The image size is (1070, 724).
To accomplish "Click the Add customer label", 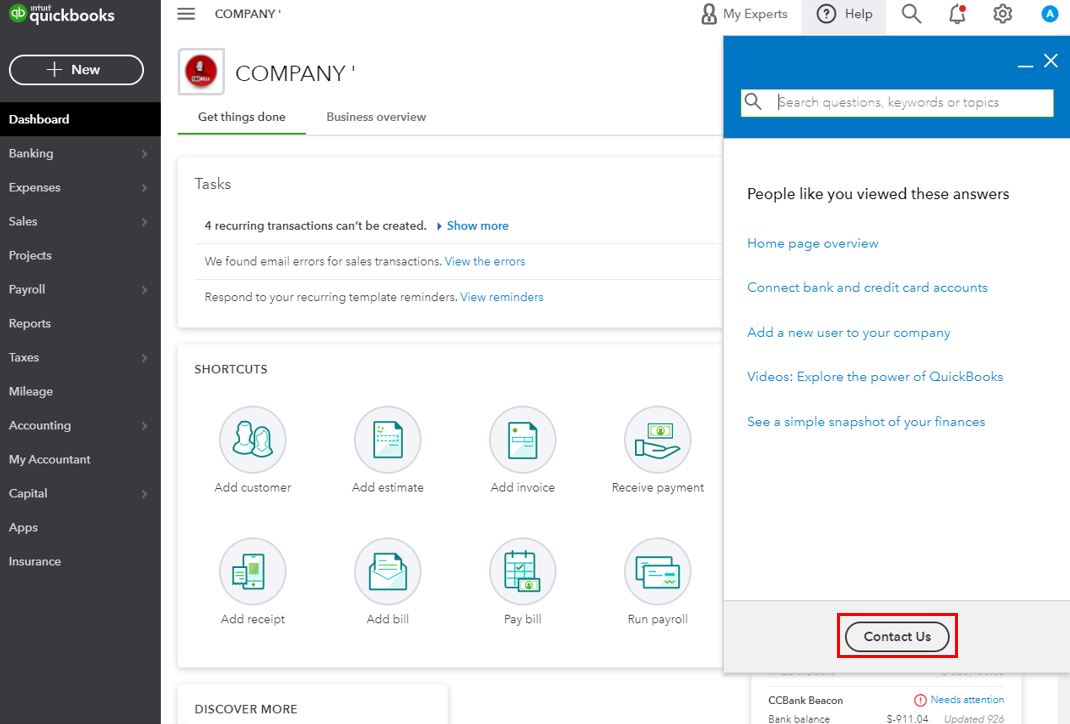I will click(252, 487).
